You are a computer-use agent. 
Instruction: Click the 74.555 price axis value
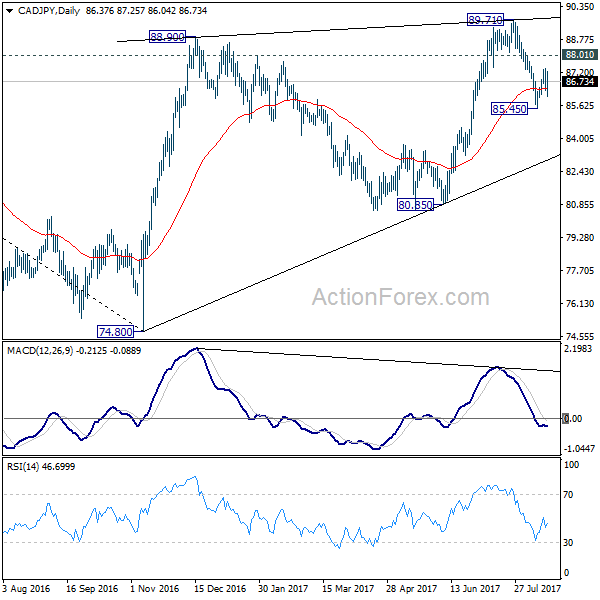(x=580, y=337)
